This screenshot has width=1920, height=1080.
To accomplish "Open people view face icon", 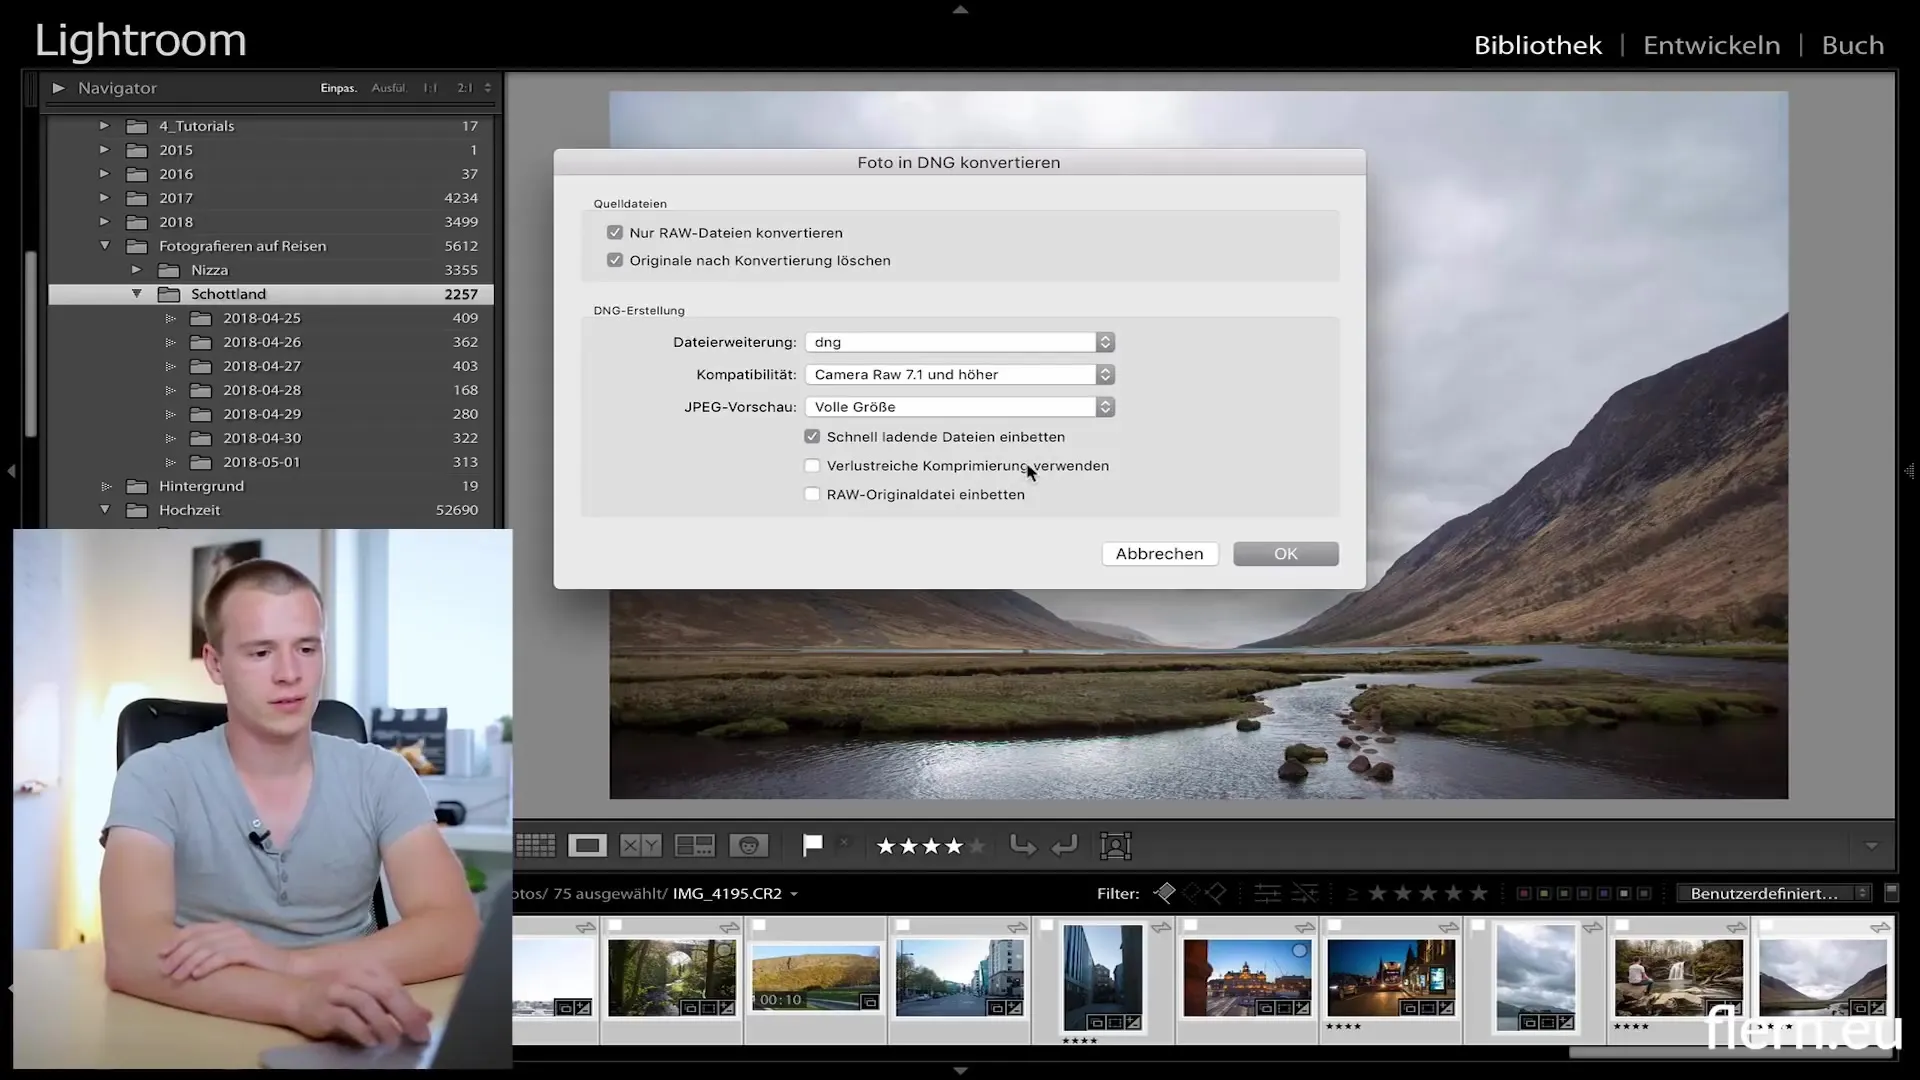I will click(x=748, y=846).
